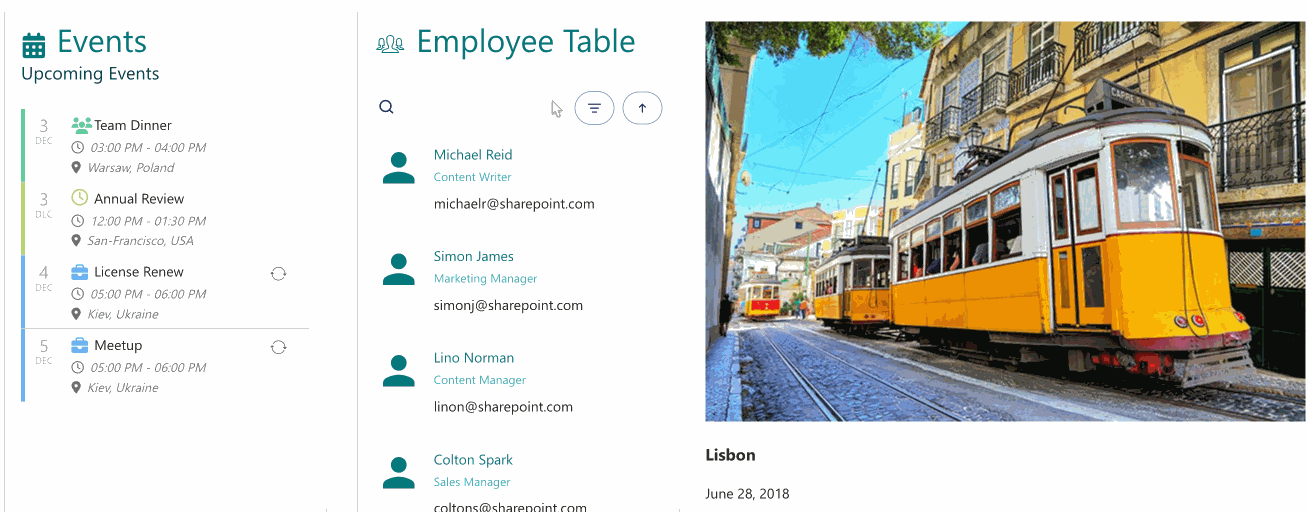
Task: Click the San-Francisco, USA location text
Action: (x=140, y=241)
